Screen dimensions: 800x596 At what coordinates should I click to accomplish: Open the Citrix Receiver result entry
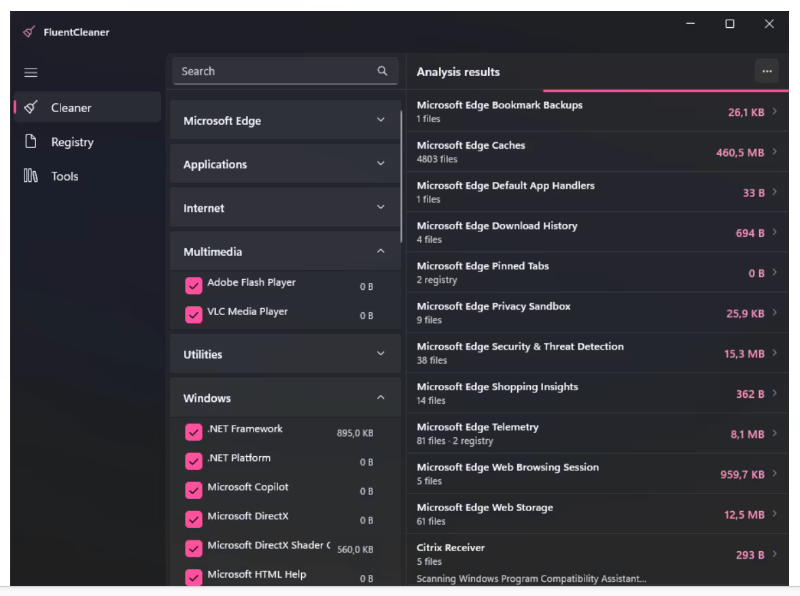[x=590, y=553]
